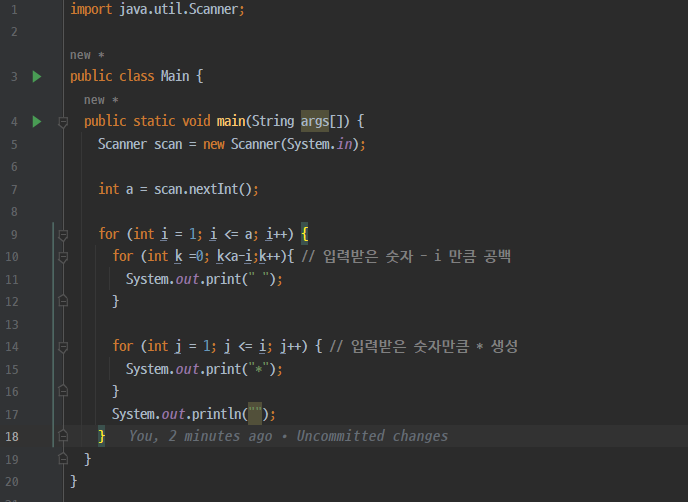Click 'You, 2 minutes ago' blame text
Image resolution: width=688 pixels, height=502 pixels.
[201, 436]
